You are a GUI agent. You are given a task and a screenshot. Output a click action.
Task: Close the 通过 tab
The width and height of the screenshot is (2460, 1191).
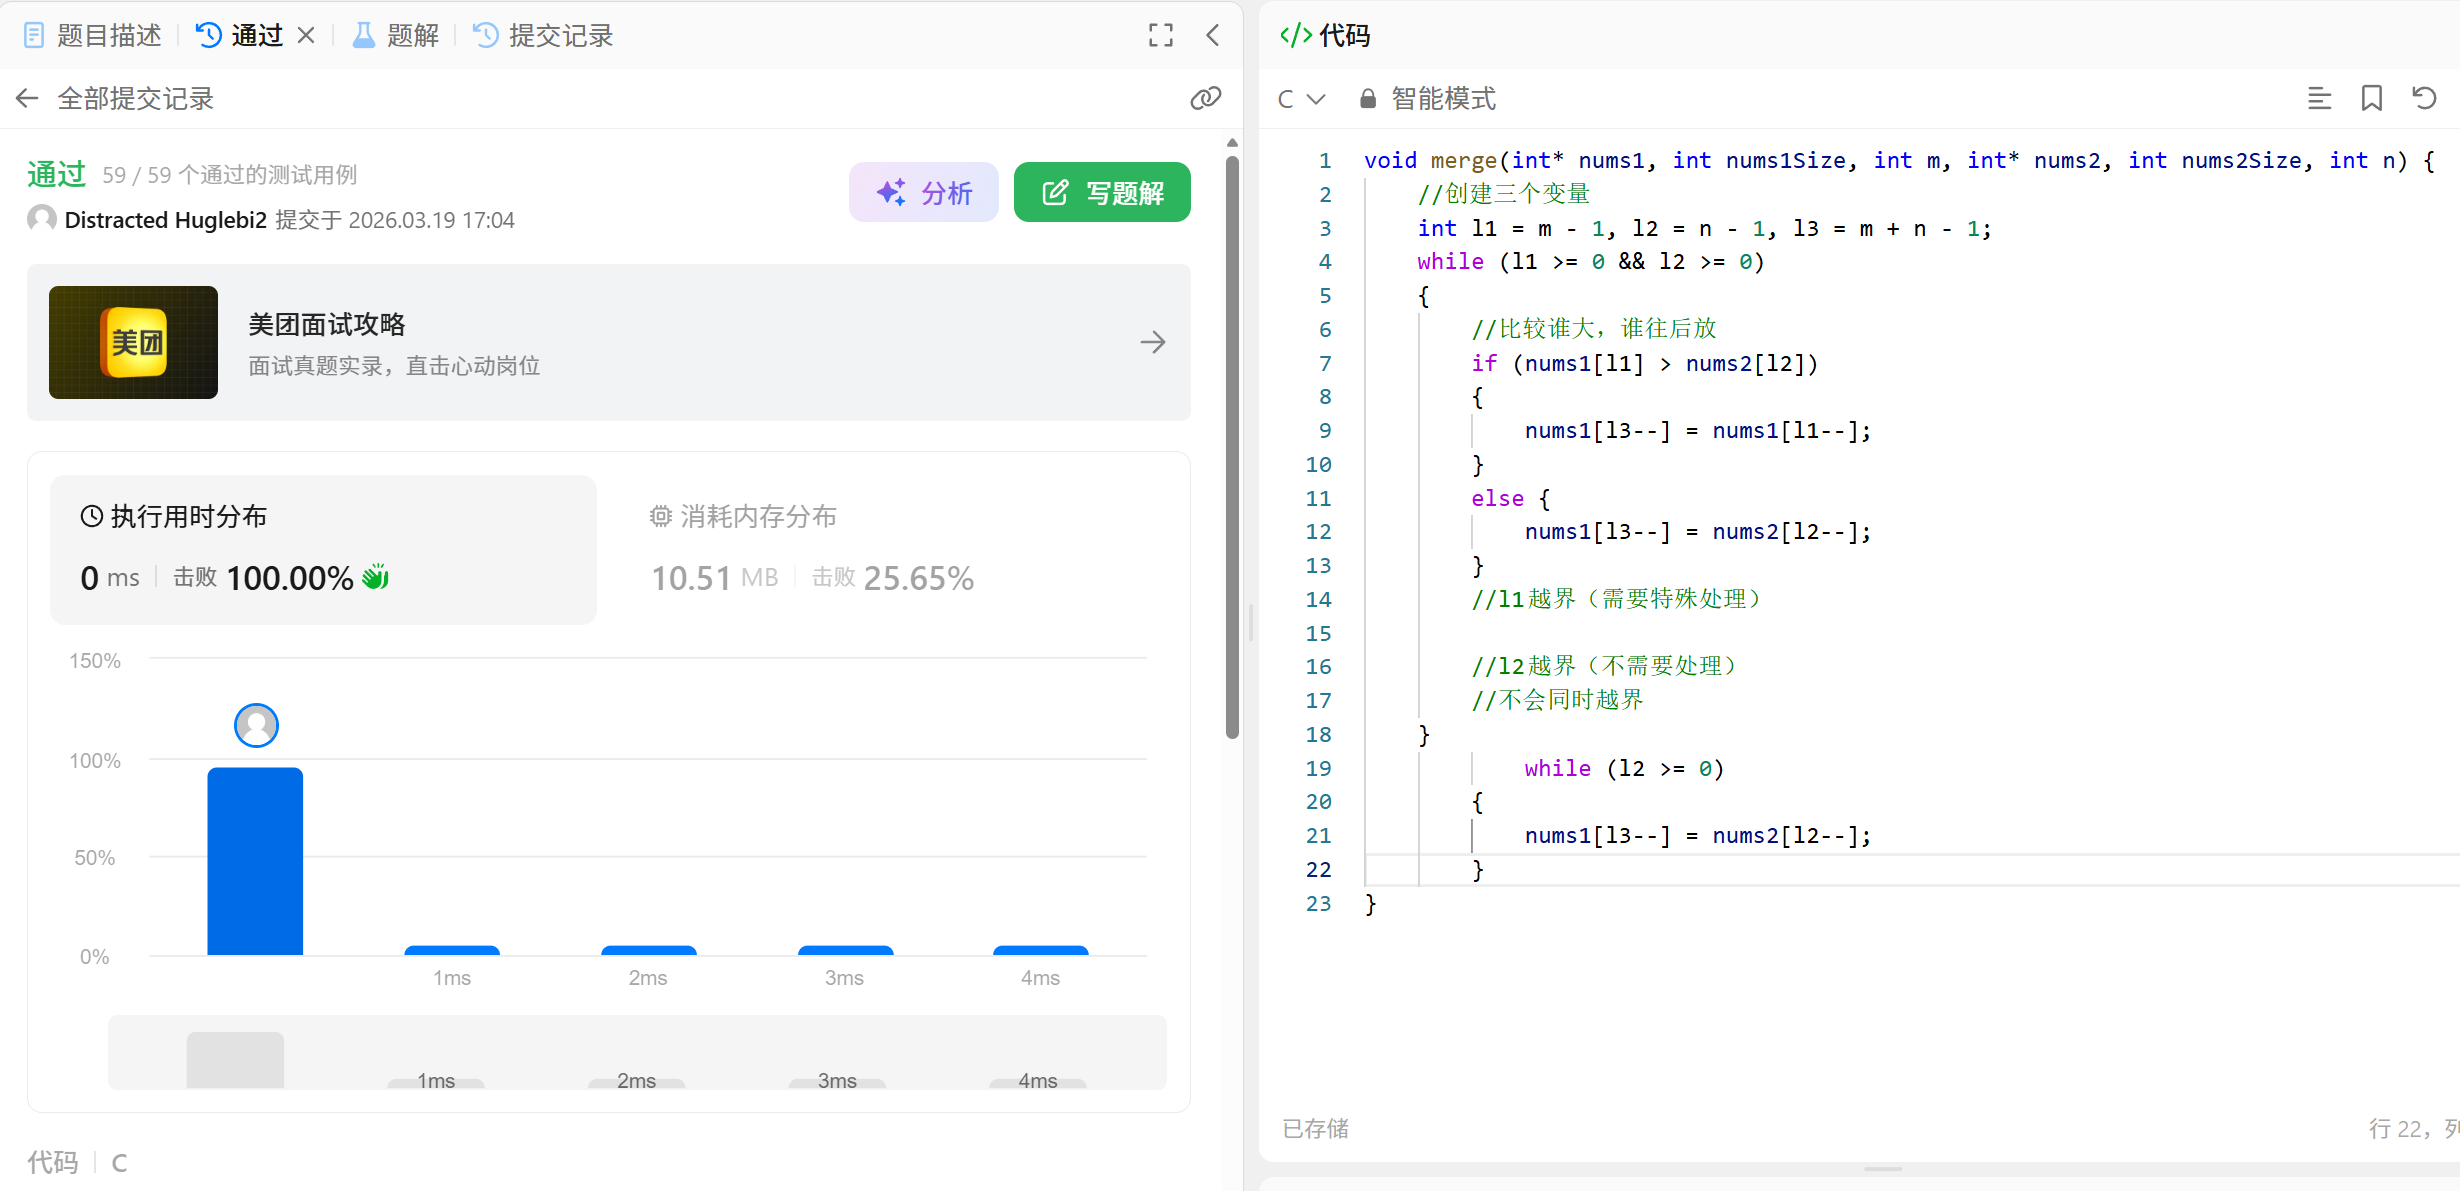click(x=306, y=36)
